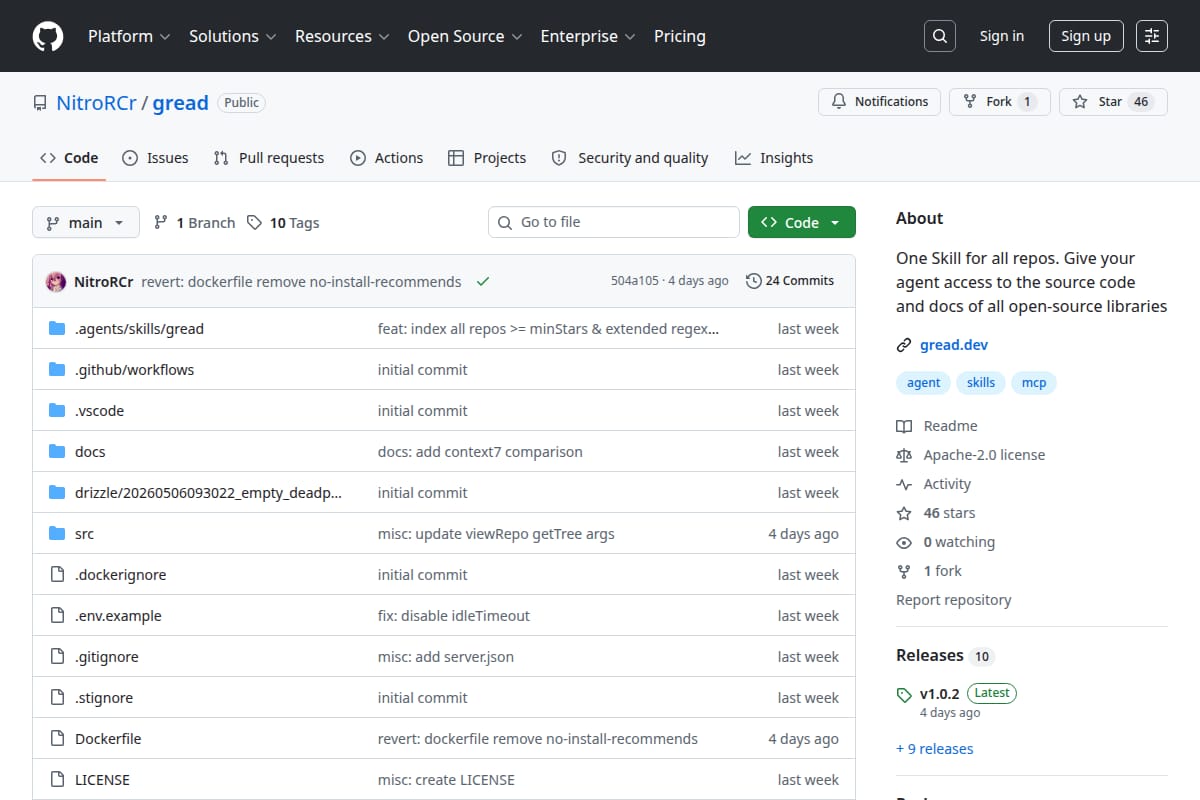1200x800 pixels.
Task: Click the Activity pulse icon
Action: click(904, 484)
